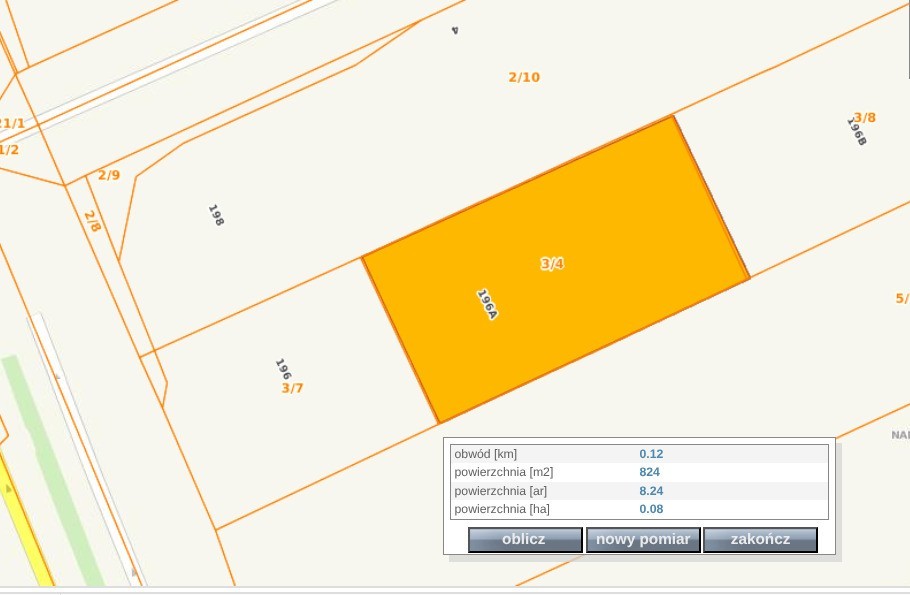Click the parcel label 21/1

coord(12,123)
